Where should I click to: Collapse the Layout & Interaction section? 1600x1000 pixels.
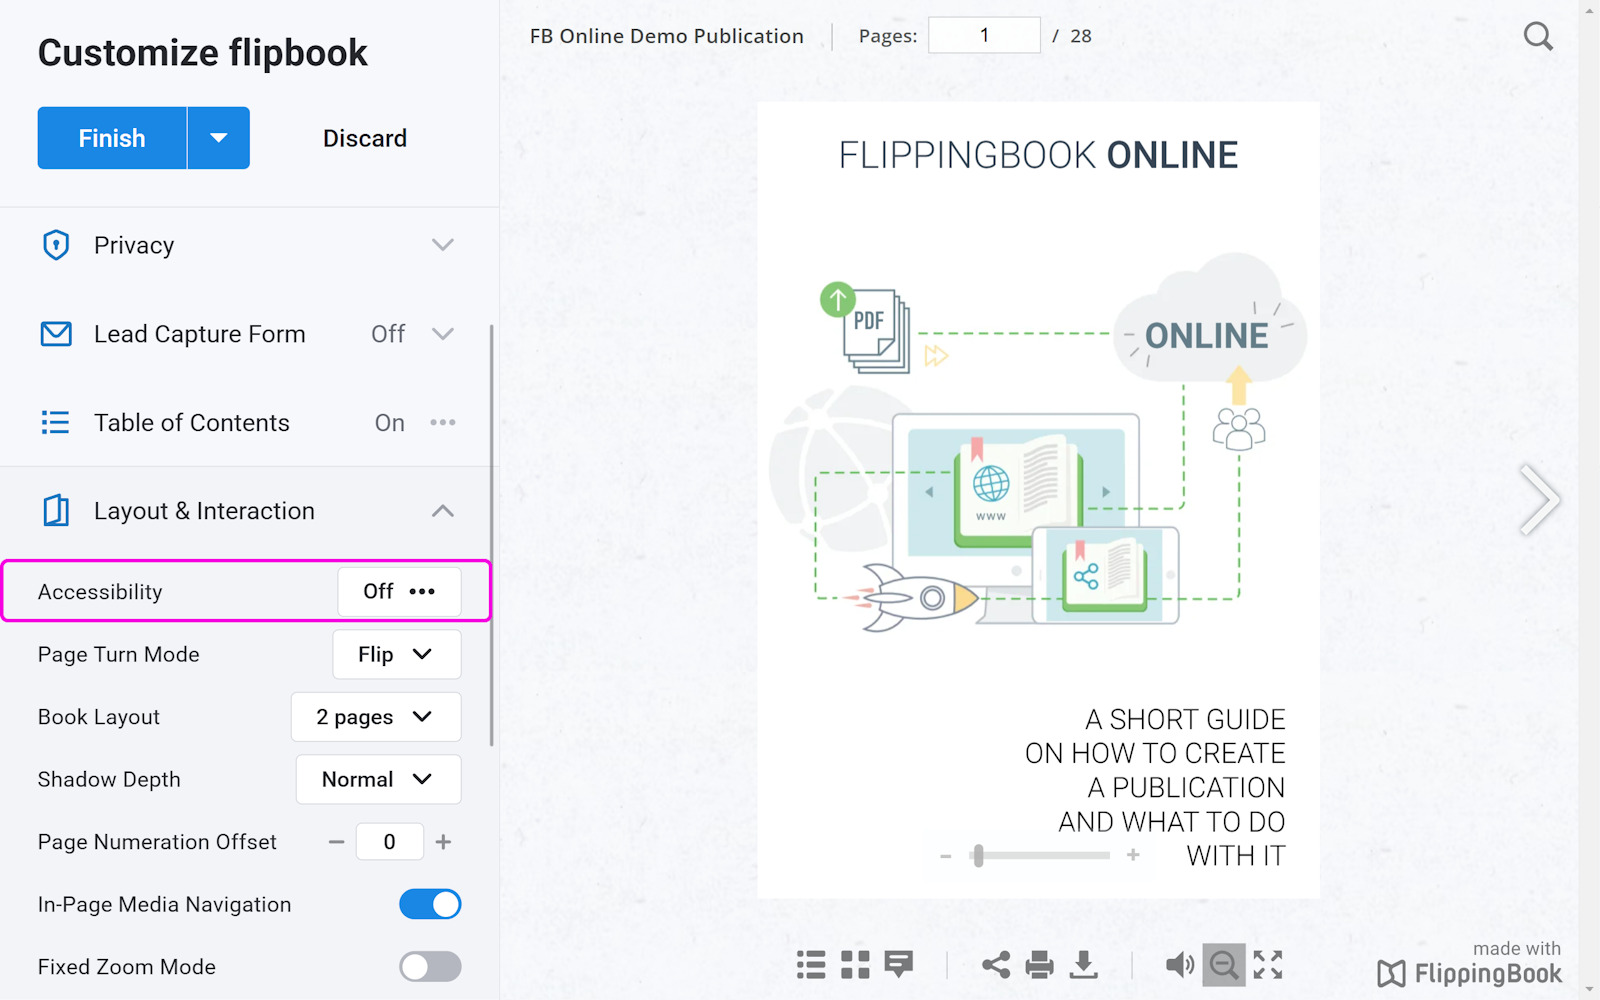443,511
